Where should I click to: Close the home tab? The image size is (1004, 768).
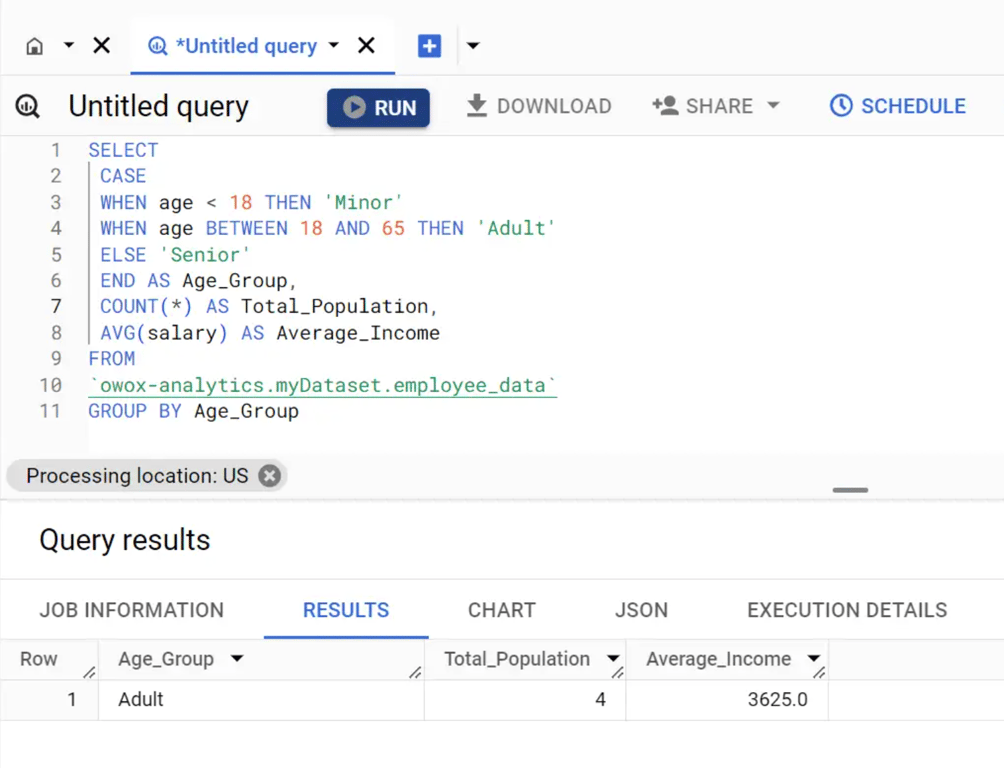pyautogui.click(x=102, y=45)
